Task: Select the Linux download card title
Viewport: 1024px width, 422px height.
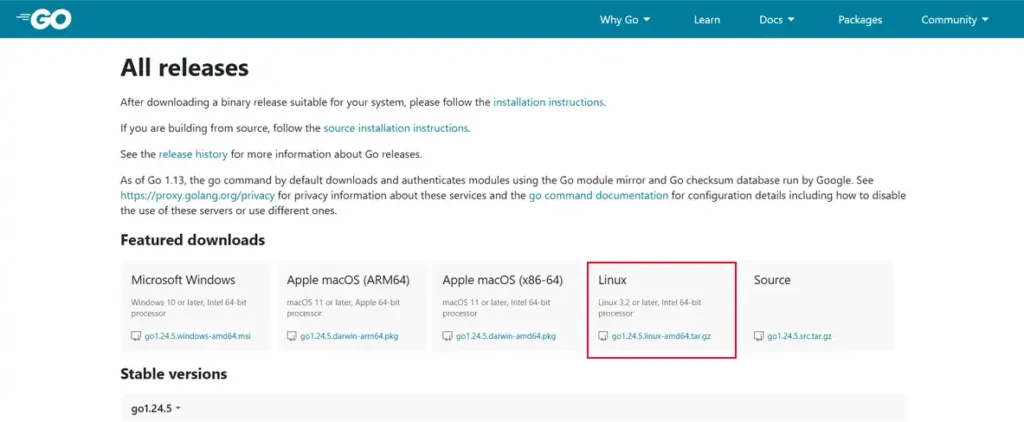Action: pos(613,280)
